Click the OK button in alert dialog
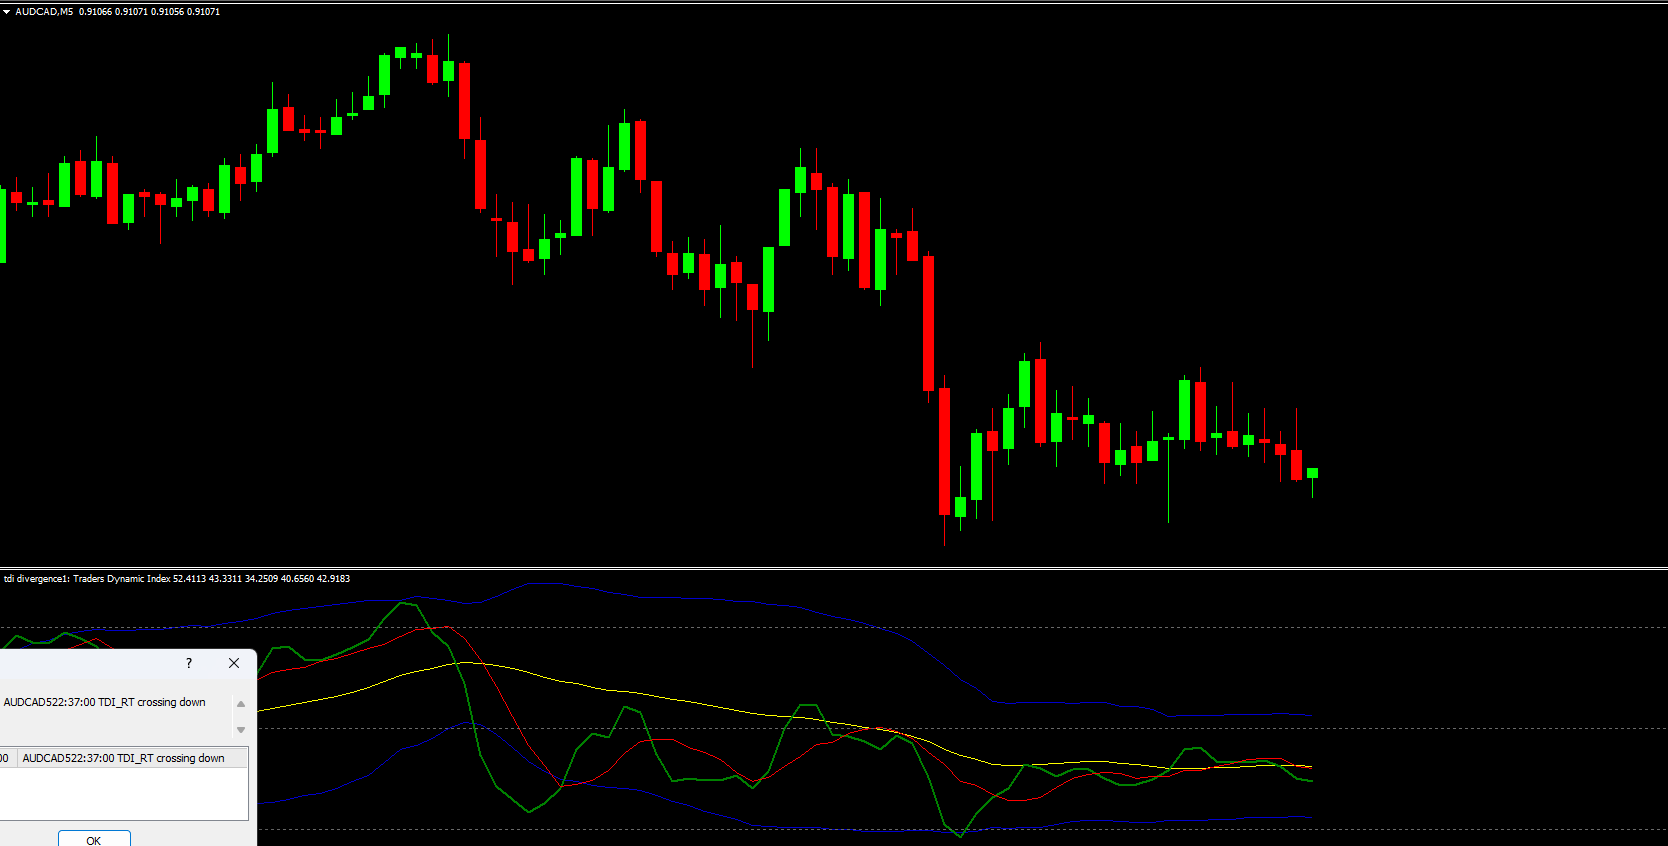 click(94, 839)
